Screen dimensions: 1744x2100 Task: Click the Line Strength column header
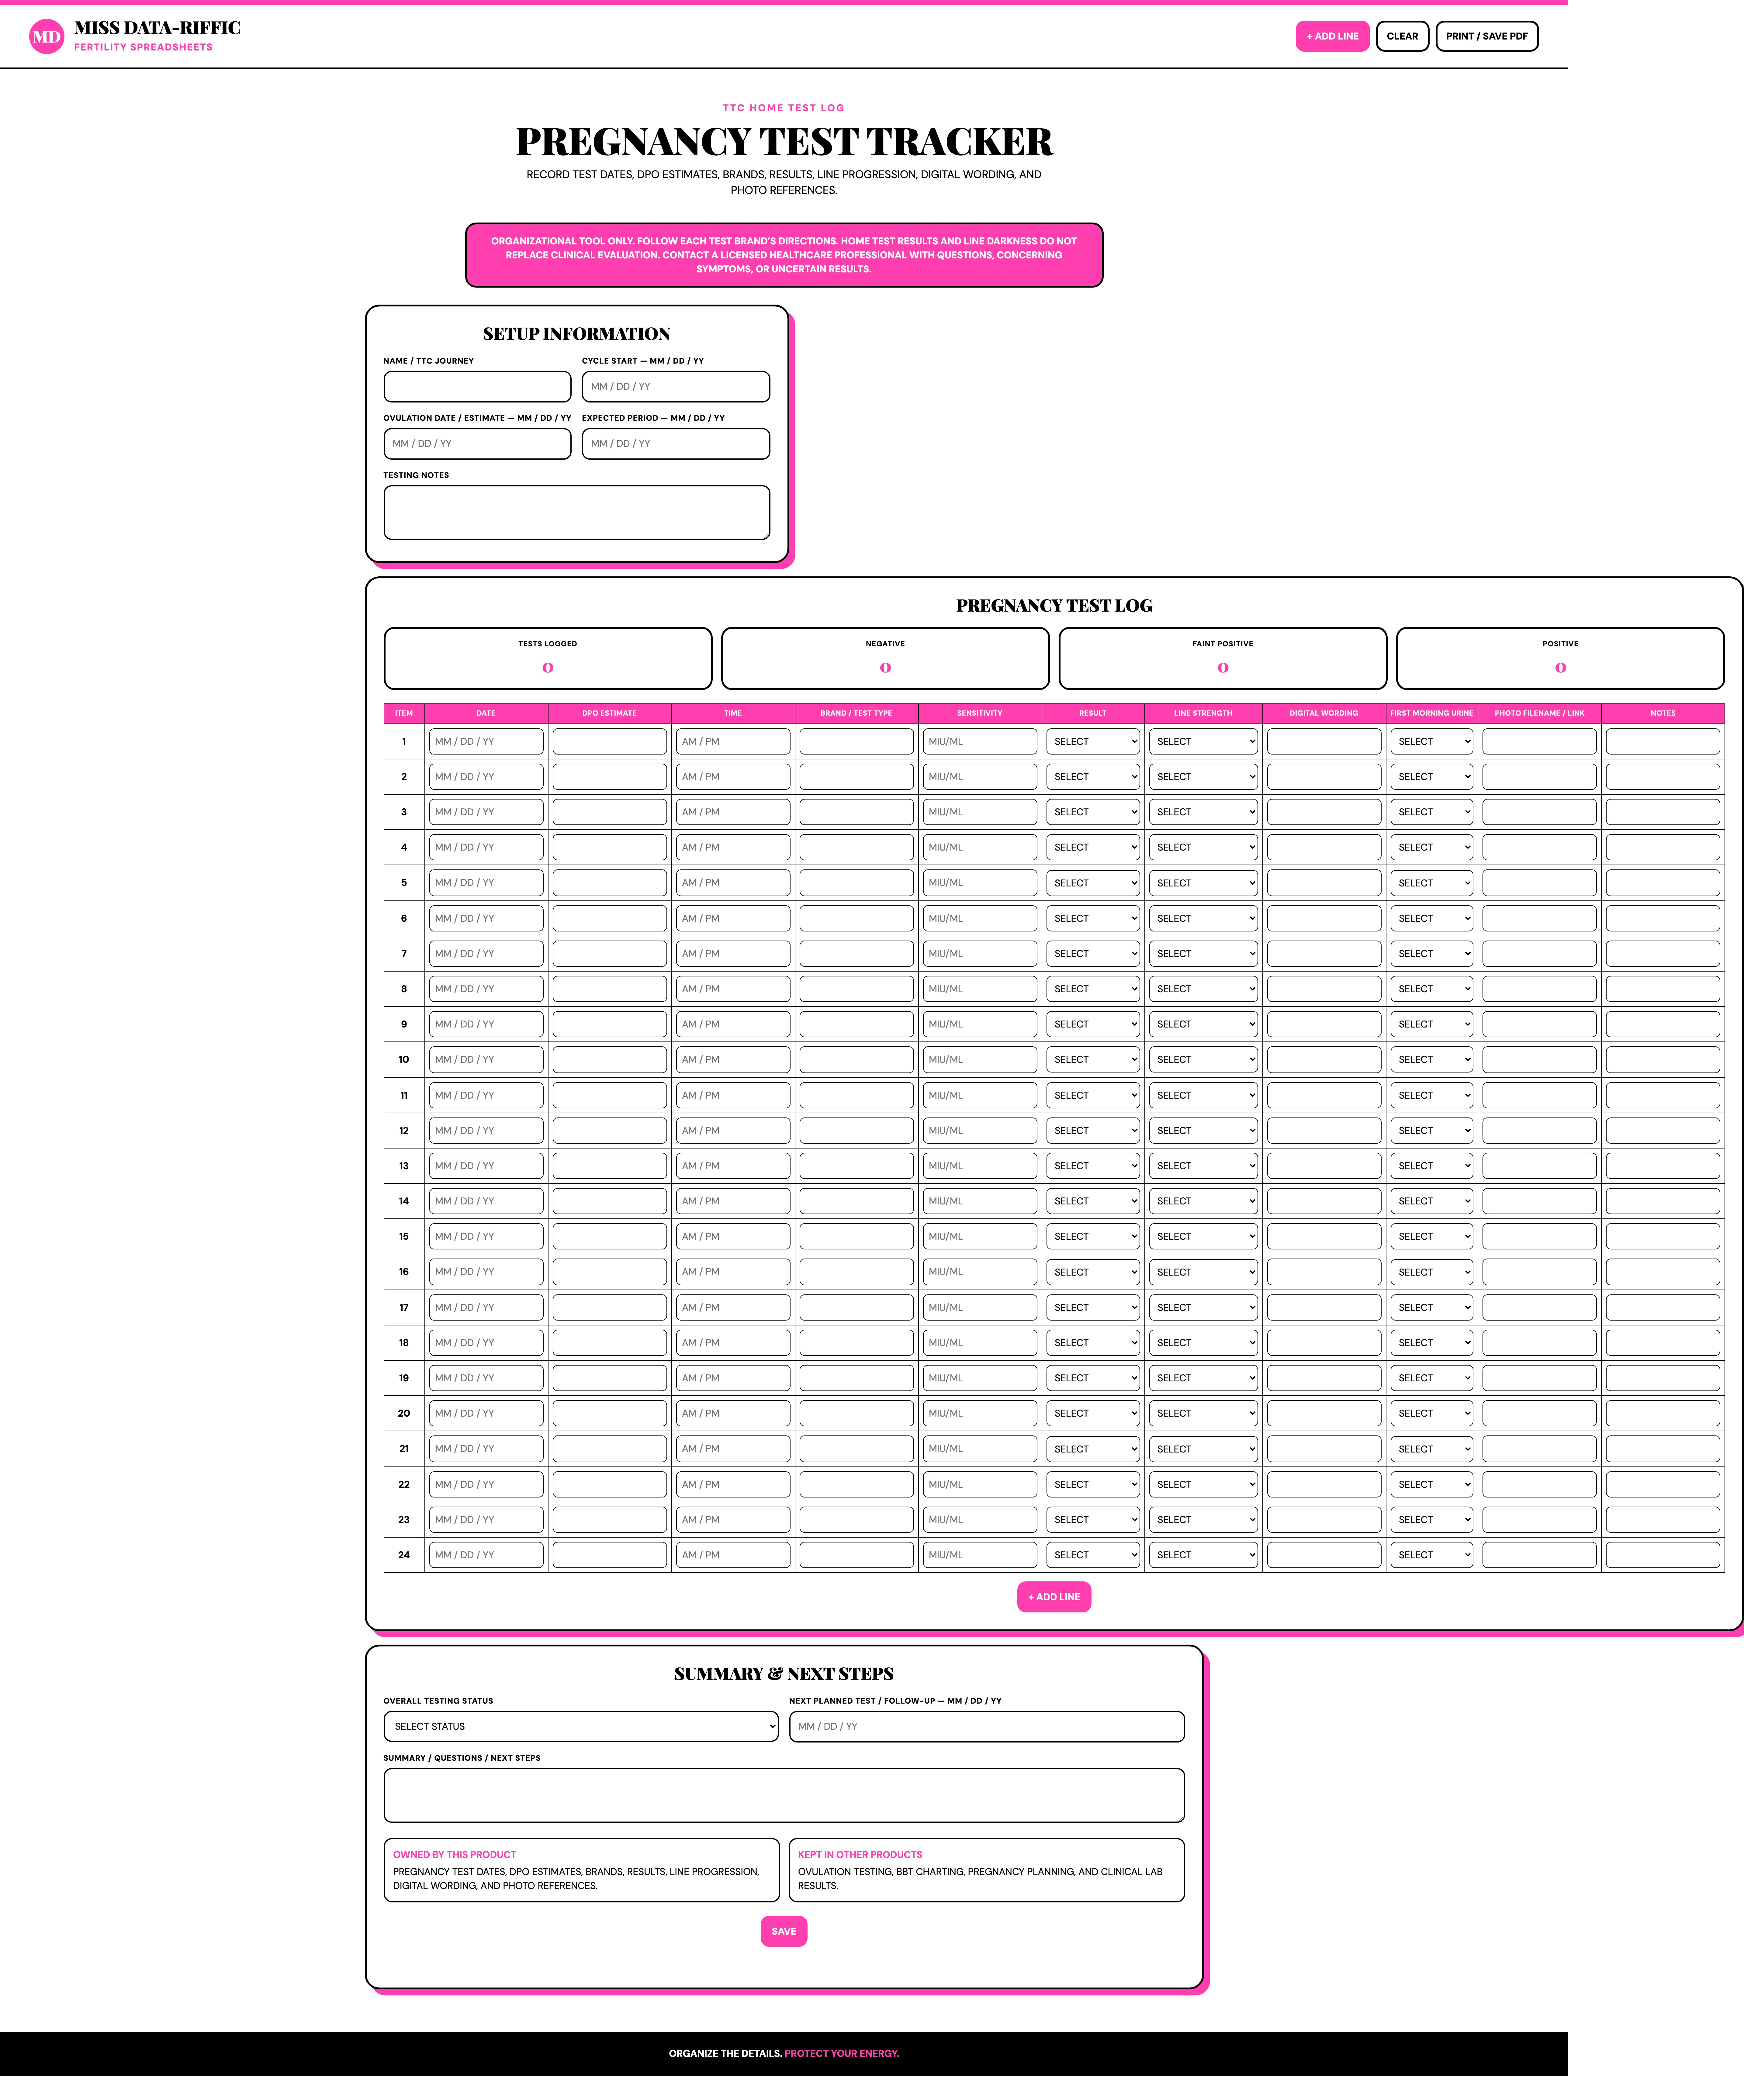point(1203,713)
